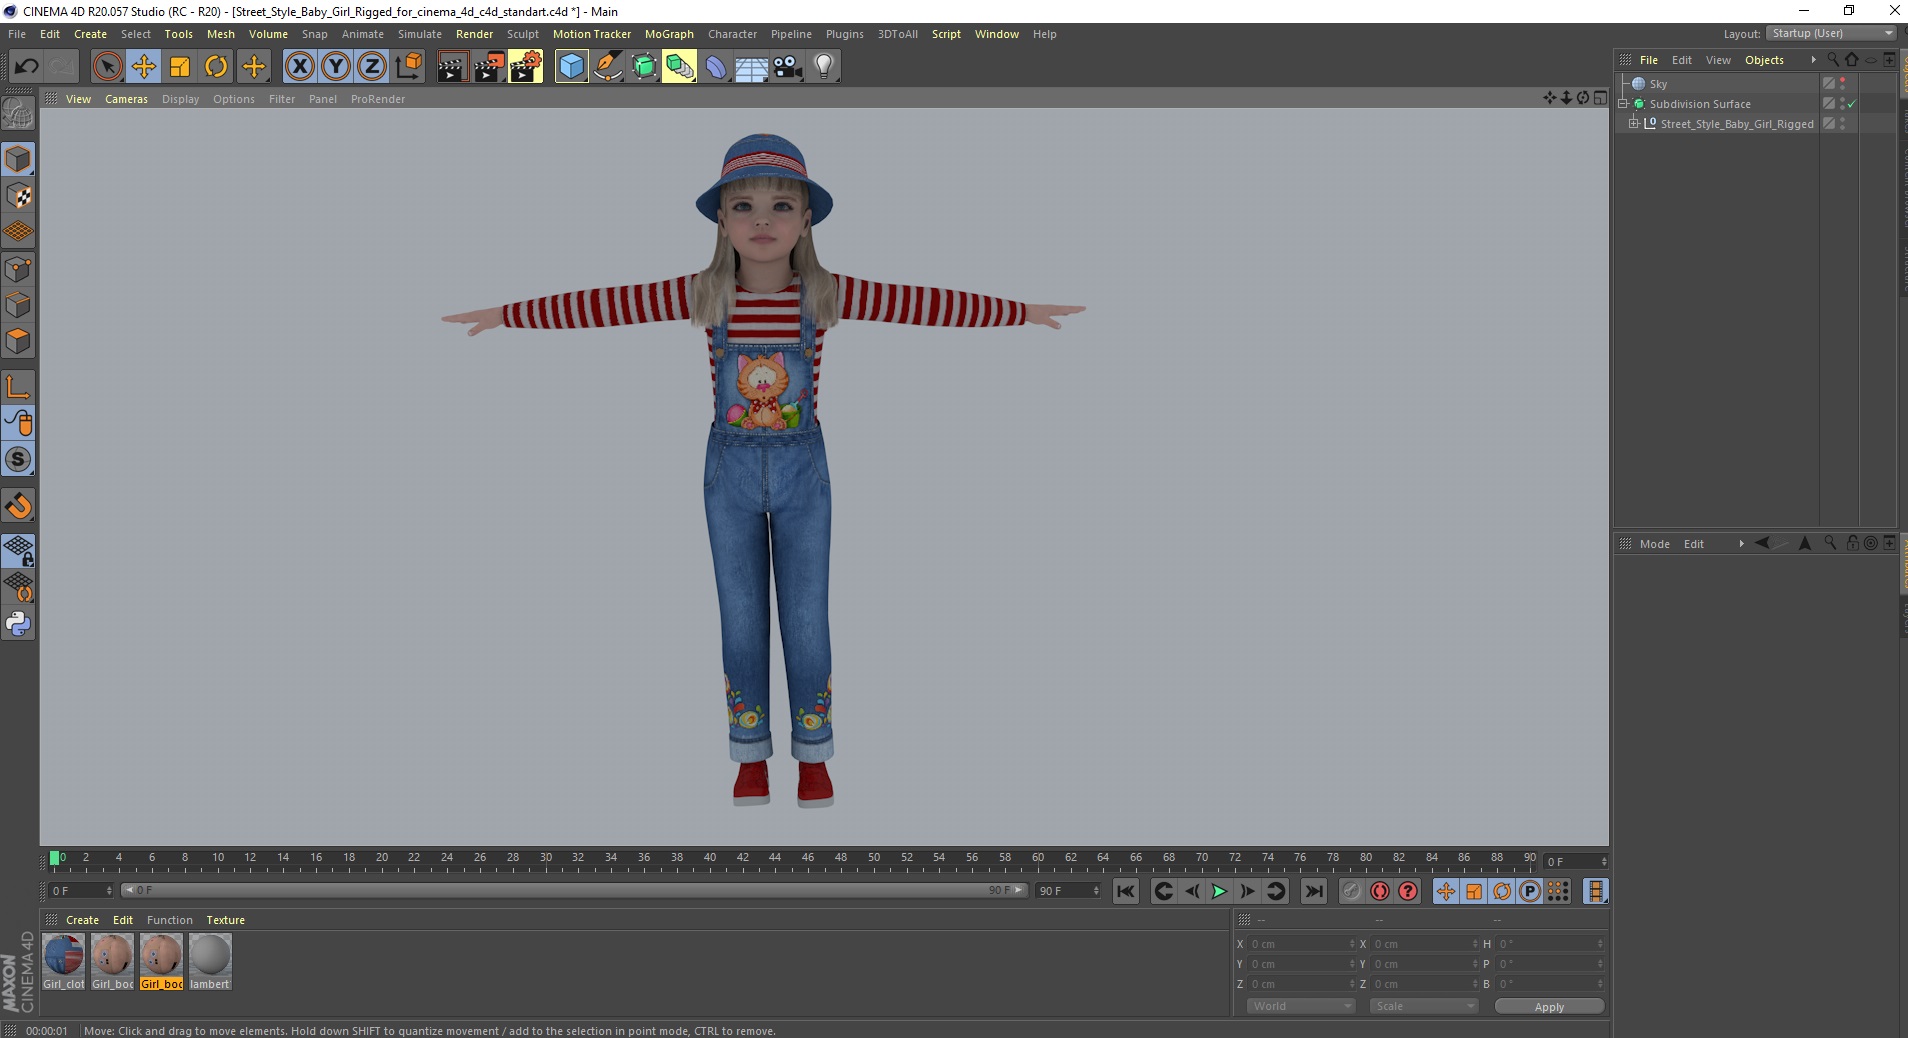
Task: Click the Python script icon
Action: [18, 624]
